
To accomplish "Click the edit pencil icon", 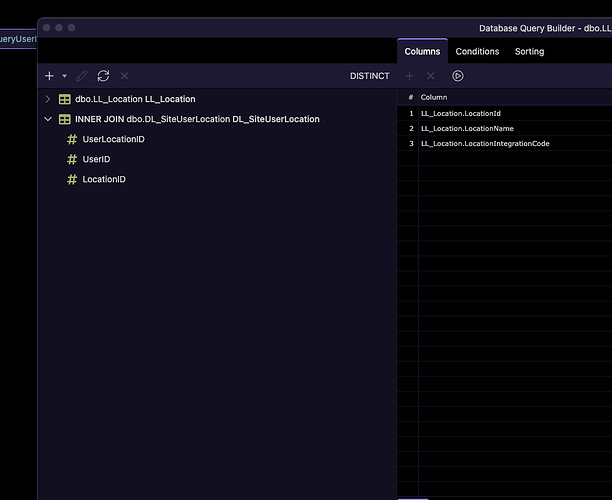I will [x=82, y=76].
